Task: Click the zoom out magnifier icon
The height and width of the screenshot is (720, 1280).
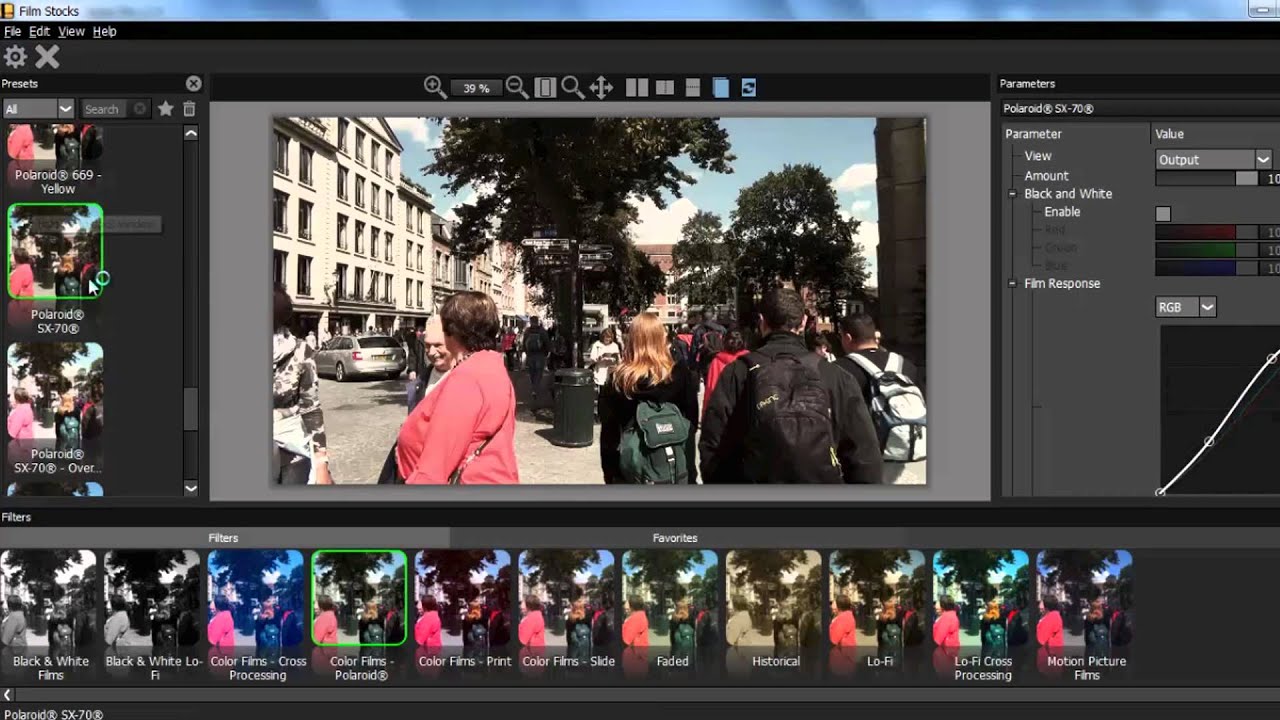Action: coord(517,87)
